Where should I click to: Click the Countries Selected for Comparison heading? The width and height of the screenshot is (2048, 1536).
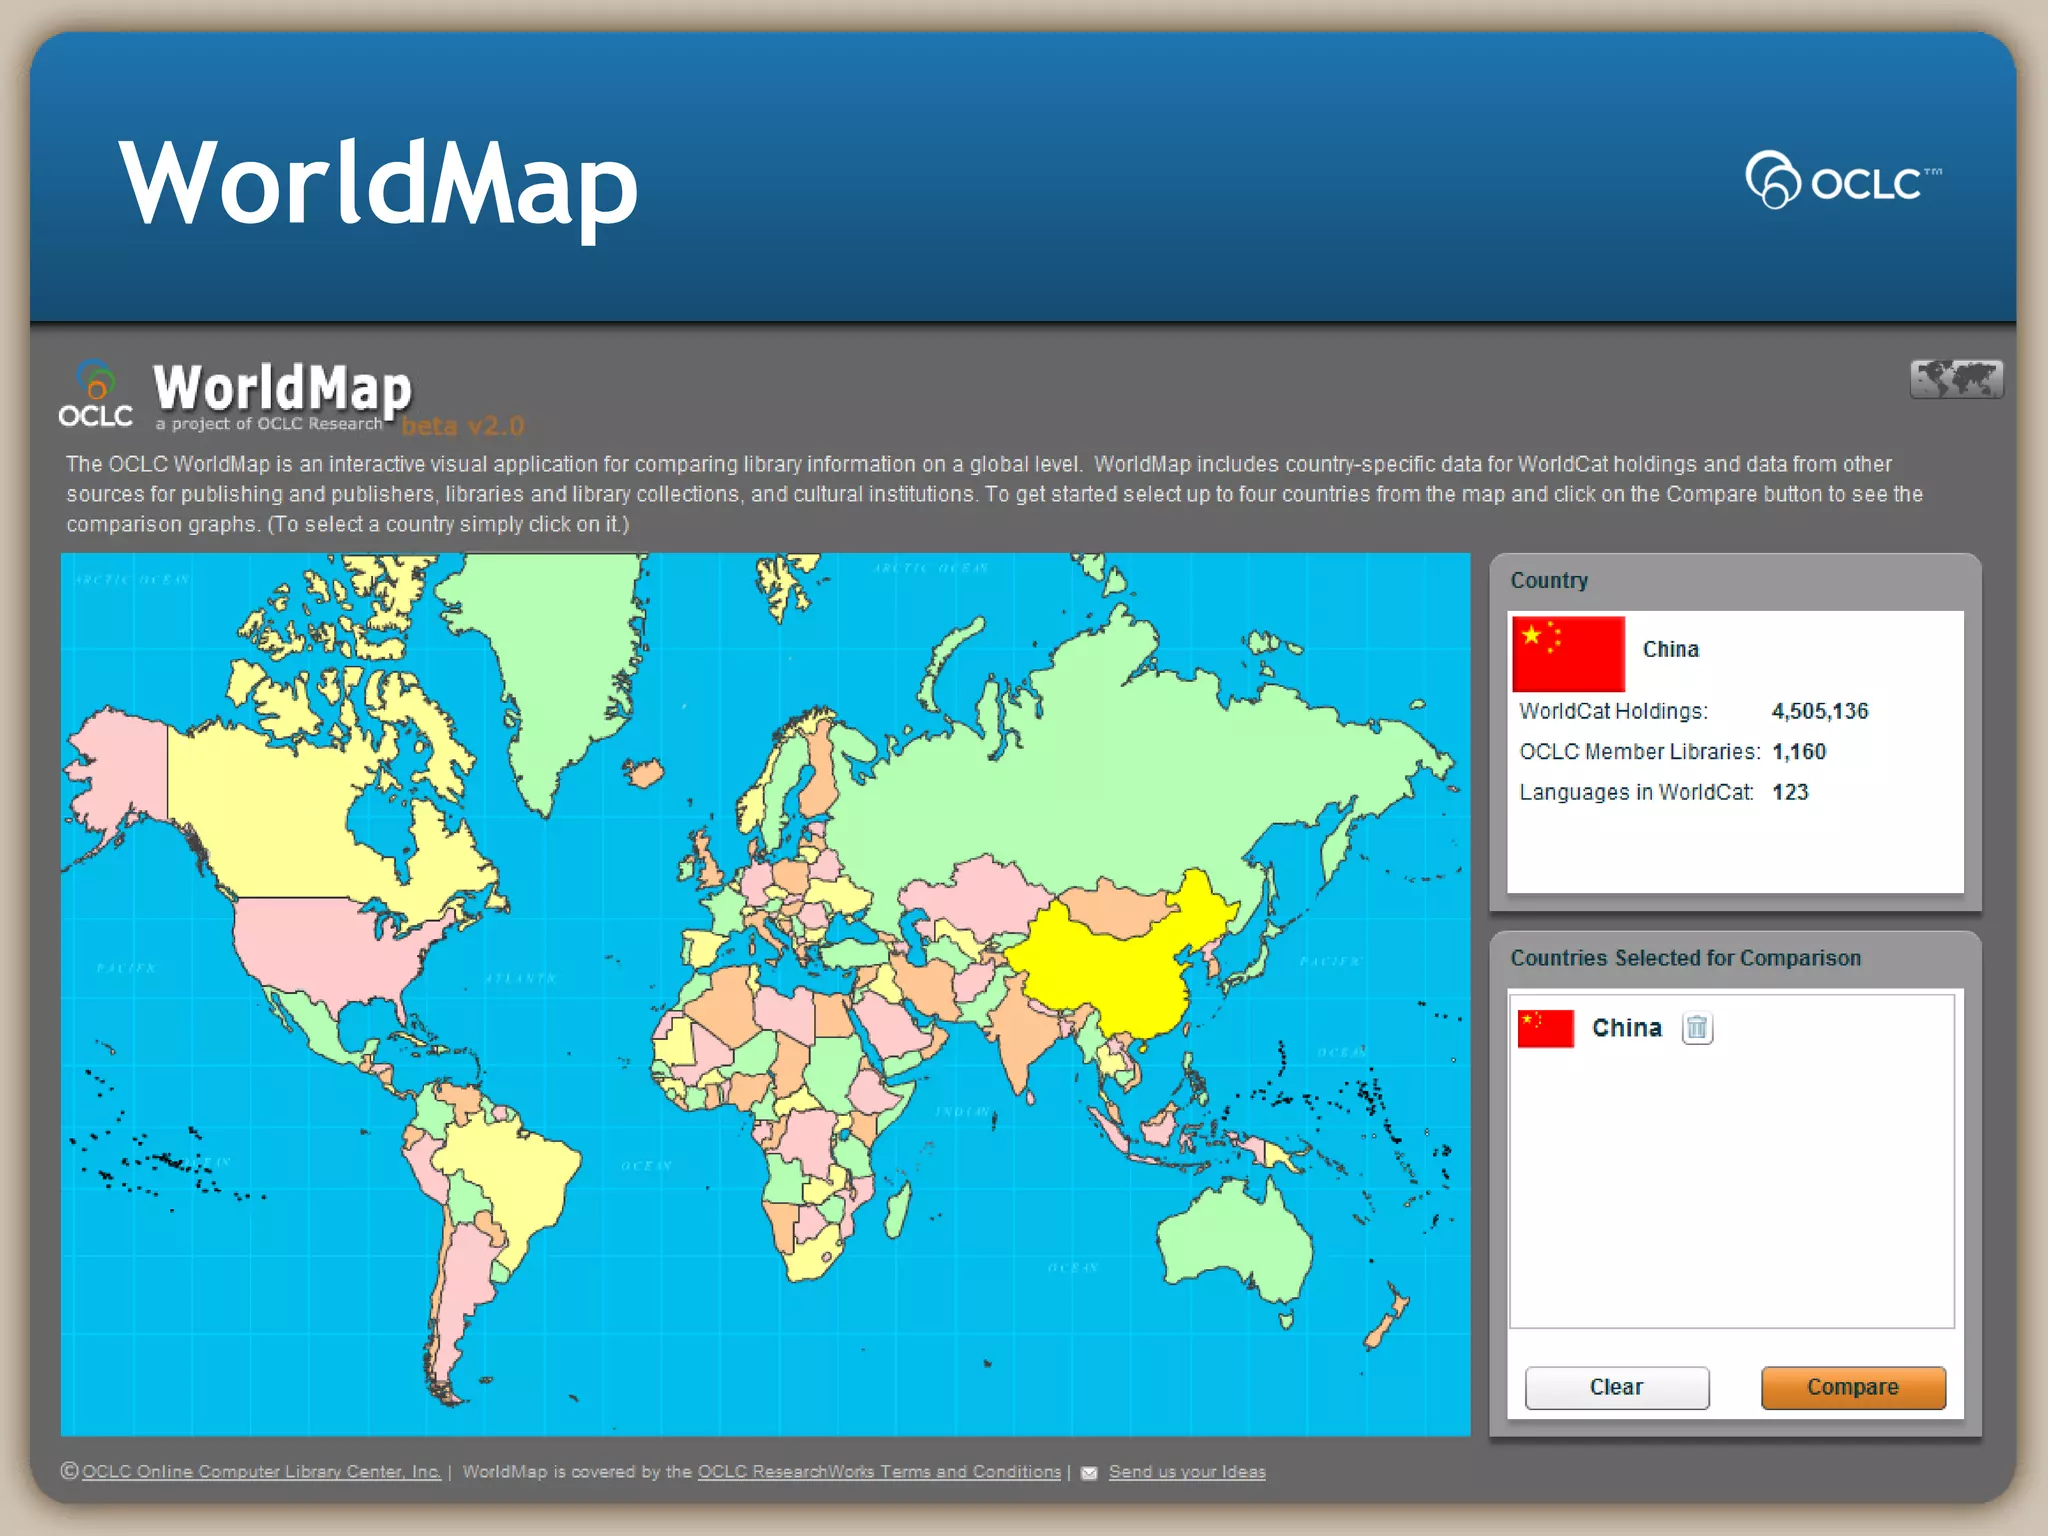[1685, 958]
